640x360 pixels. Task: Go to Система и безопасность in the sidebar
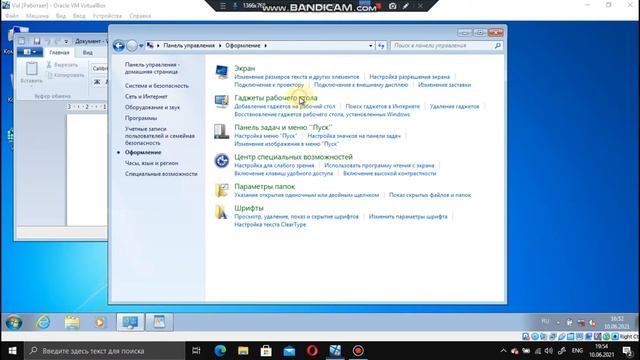157,86
